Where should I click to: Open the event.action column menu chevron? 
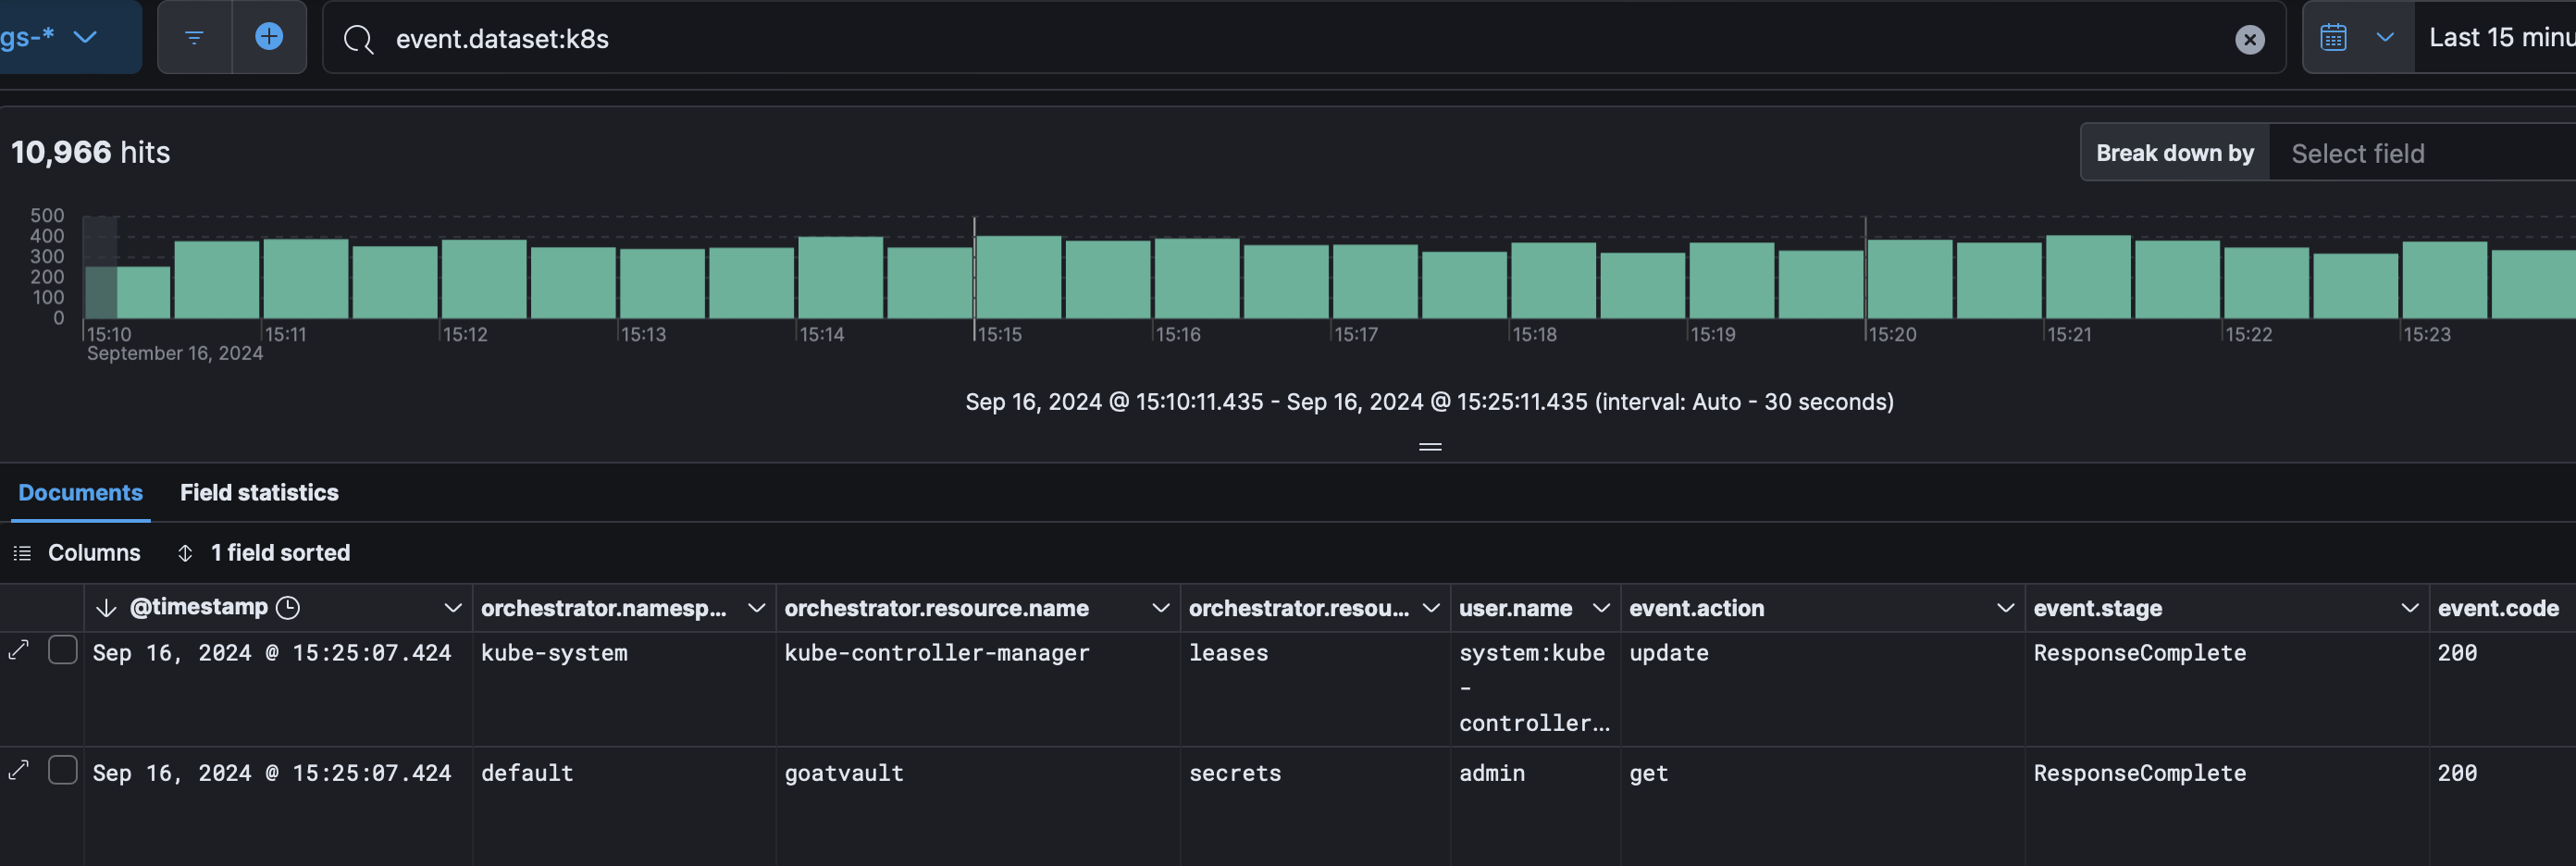2005,608
